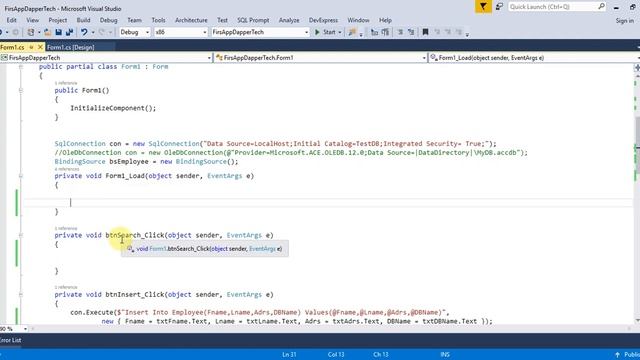640x360 pixels.
Task: Click the Save All icon
Action: (69, 32)
